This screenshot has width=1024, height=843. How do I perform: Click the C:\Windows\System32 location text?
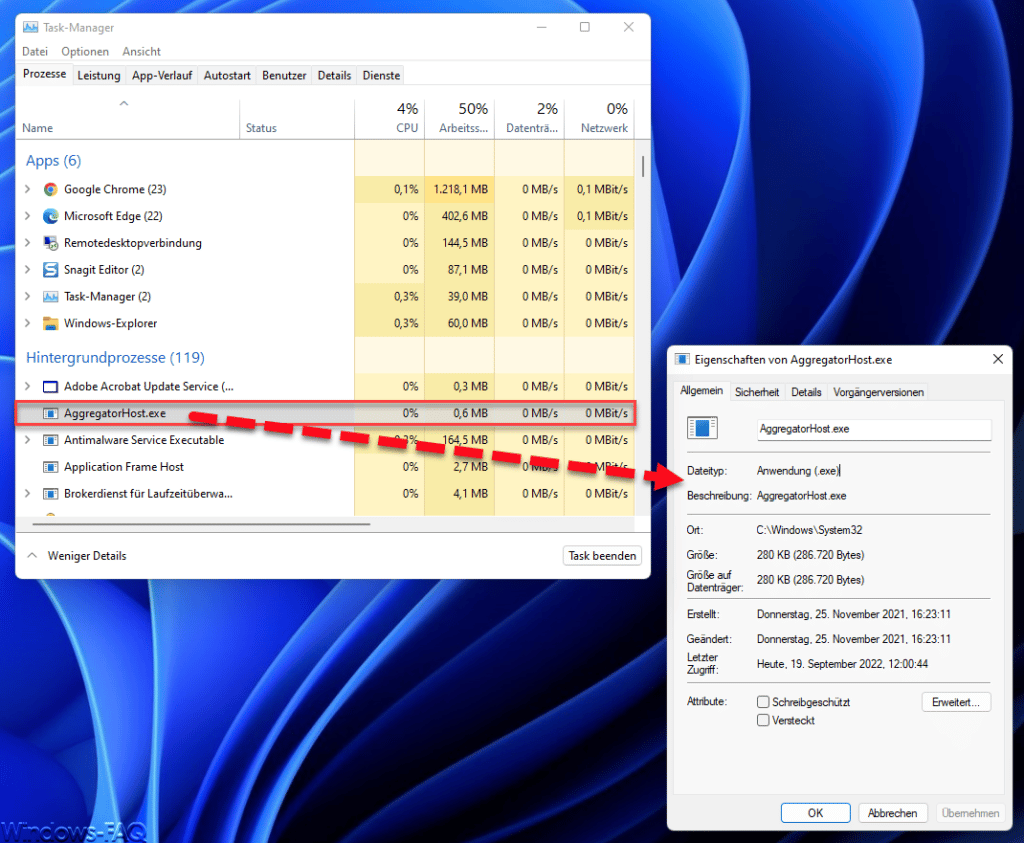tap(809, 530)
